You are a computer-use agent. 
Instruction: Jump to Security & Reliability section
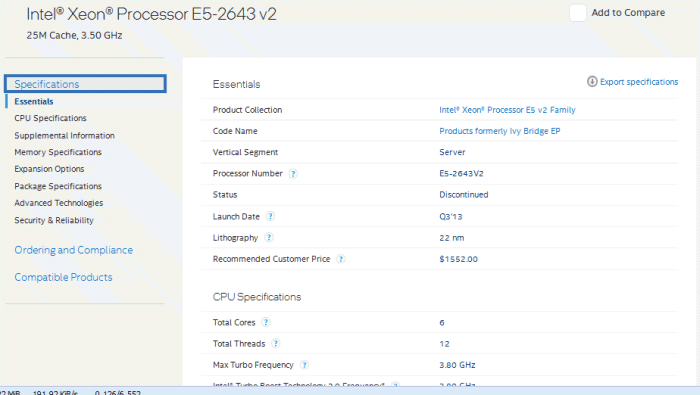coord(54,220)
